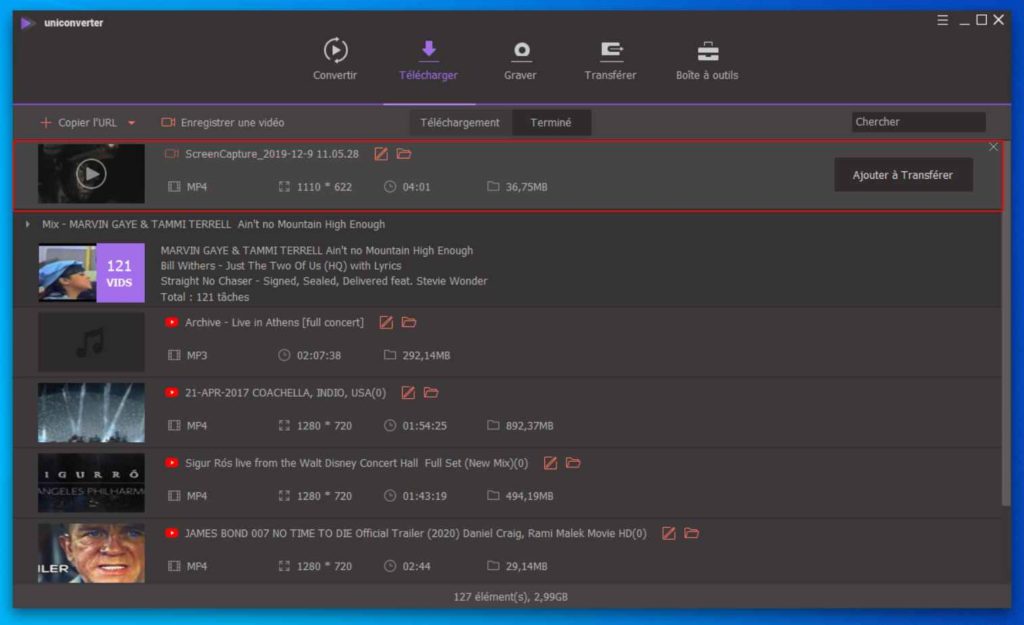Click YouTube icon of Sigur Rós item
Image resolution: width=1024 pixels, height=625 pixels.
(x=172, y=463)
